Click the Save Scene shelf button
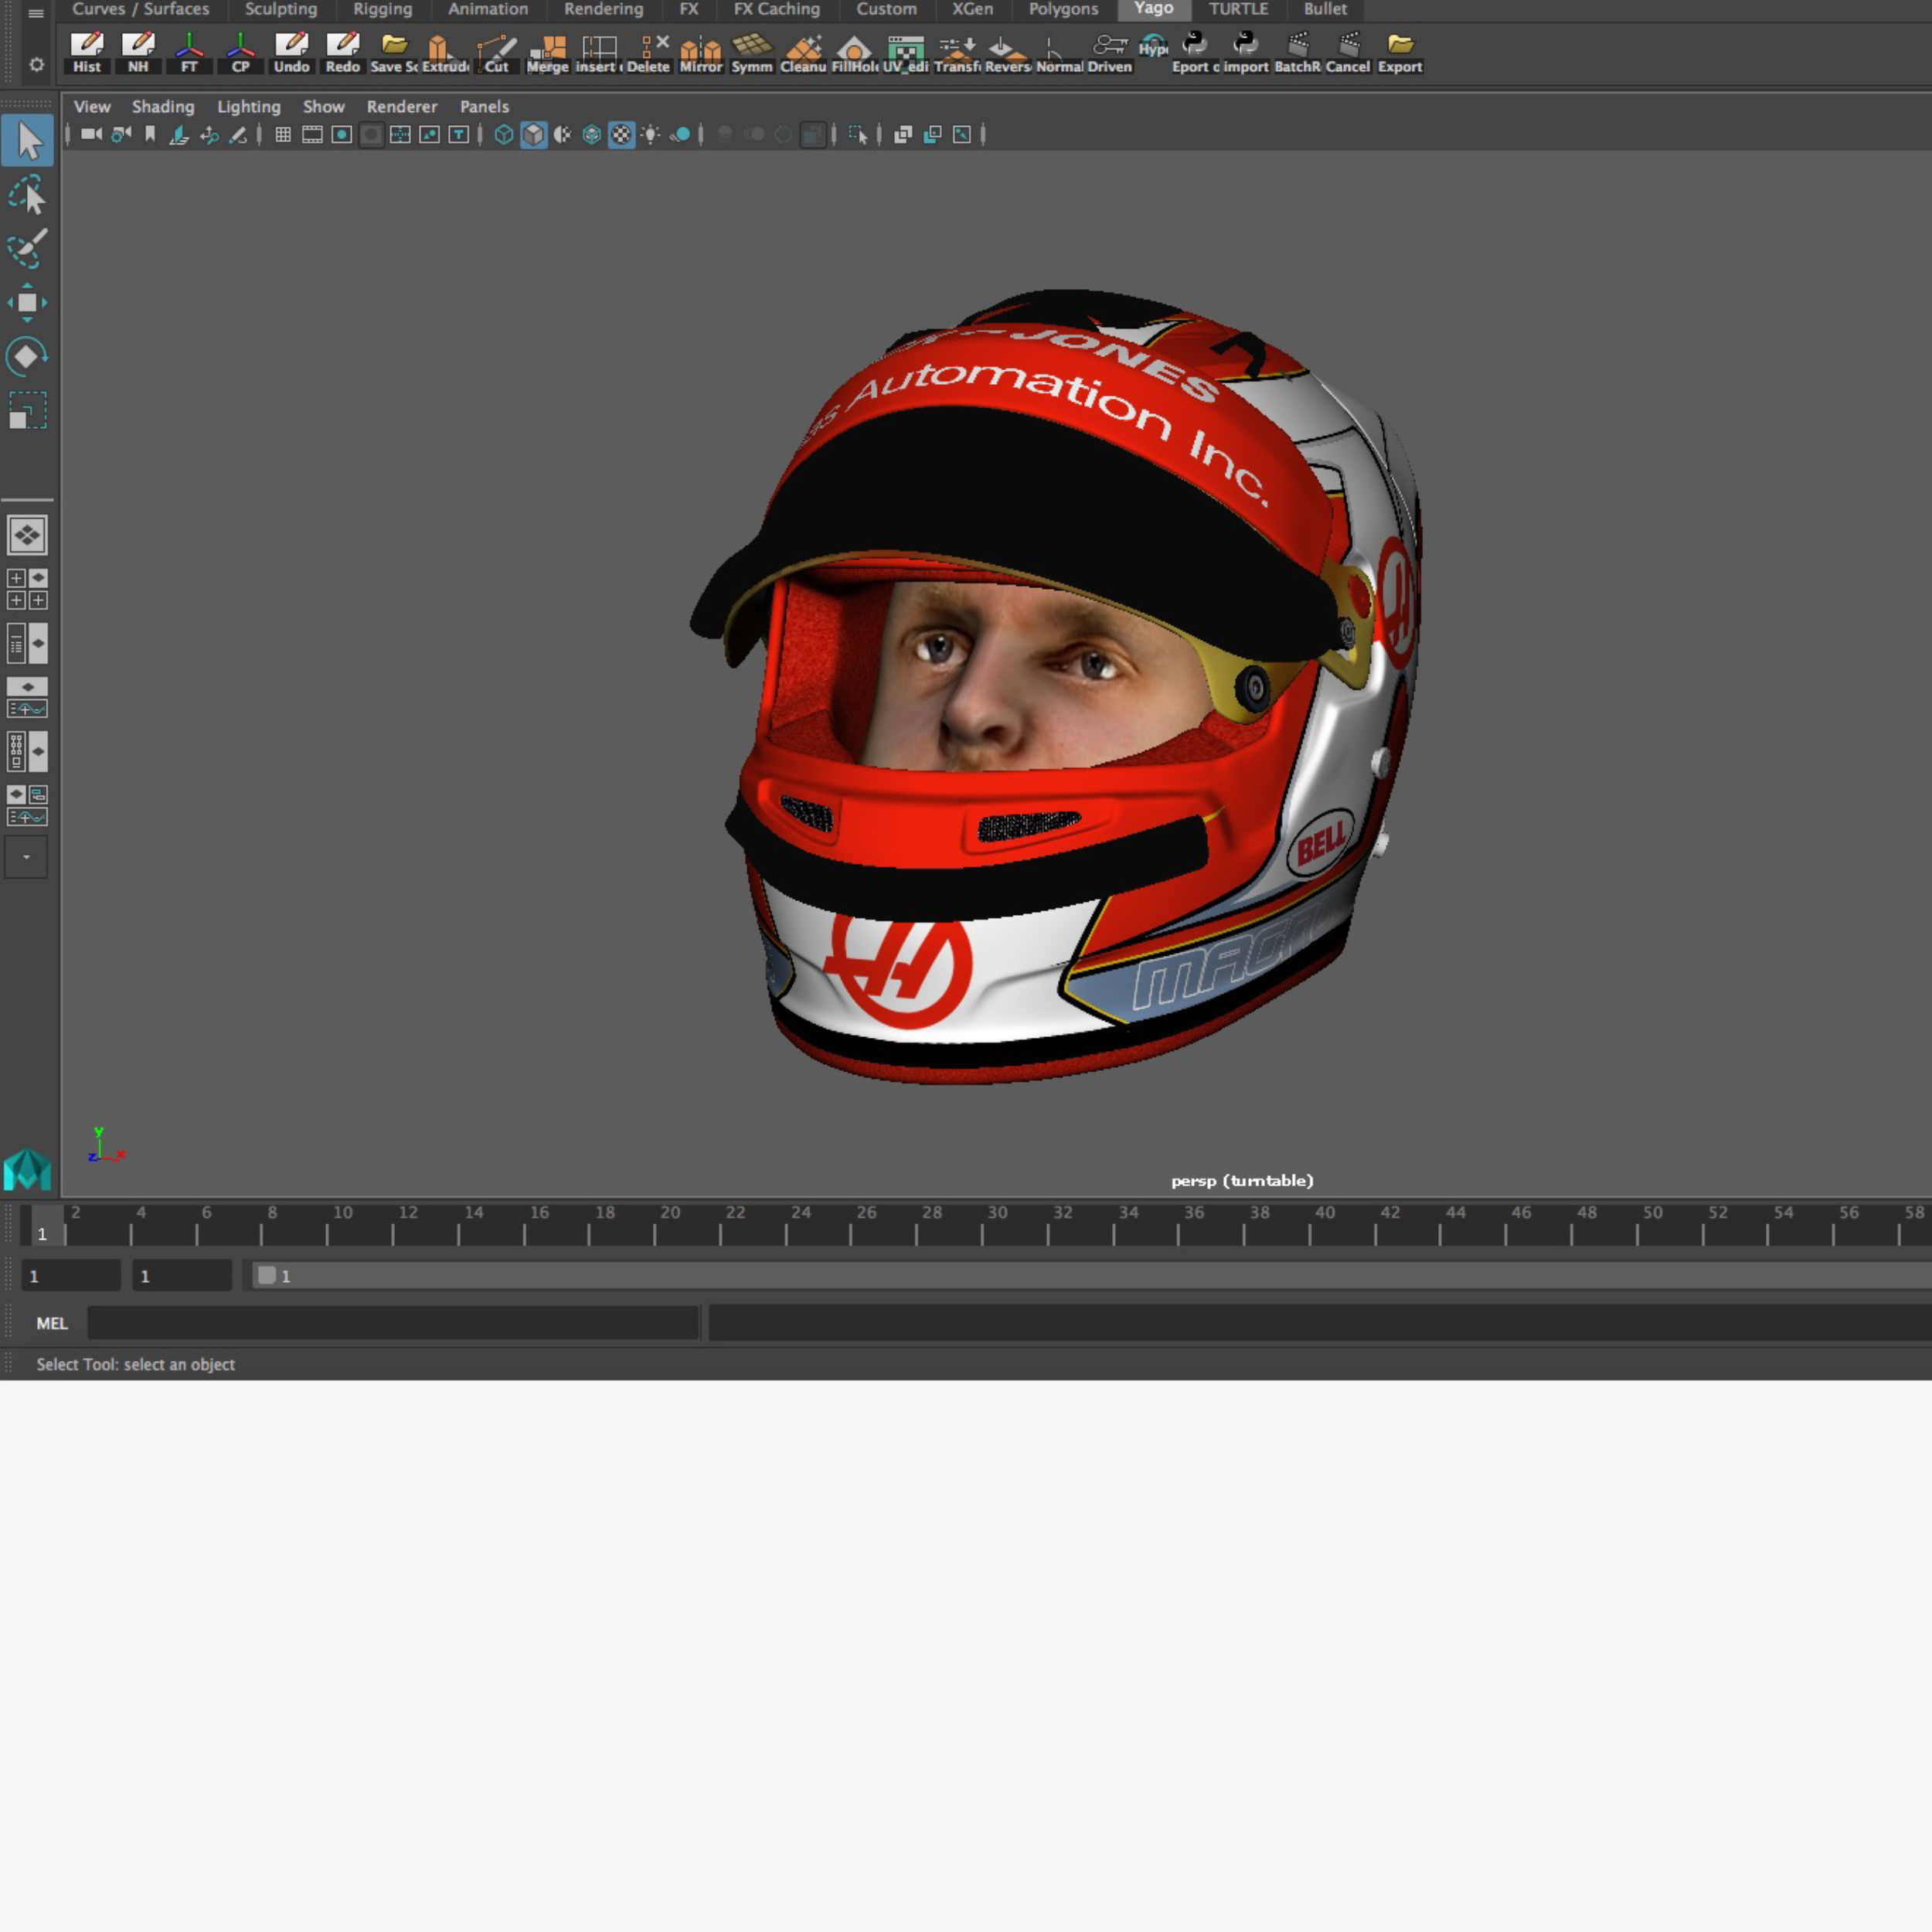The width and height of the screenshot is (1932, 1932). [394, 53]
